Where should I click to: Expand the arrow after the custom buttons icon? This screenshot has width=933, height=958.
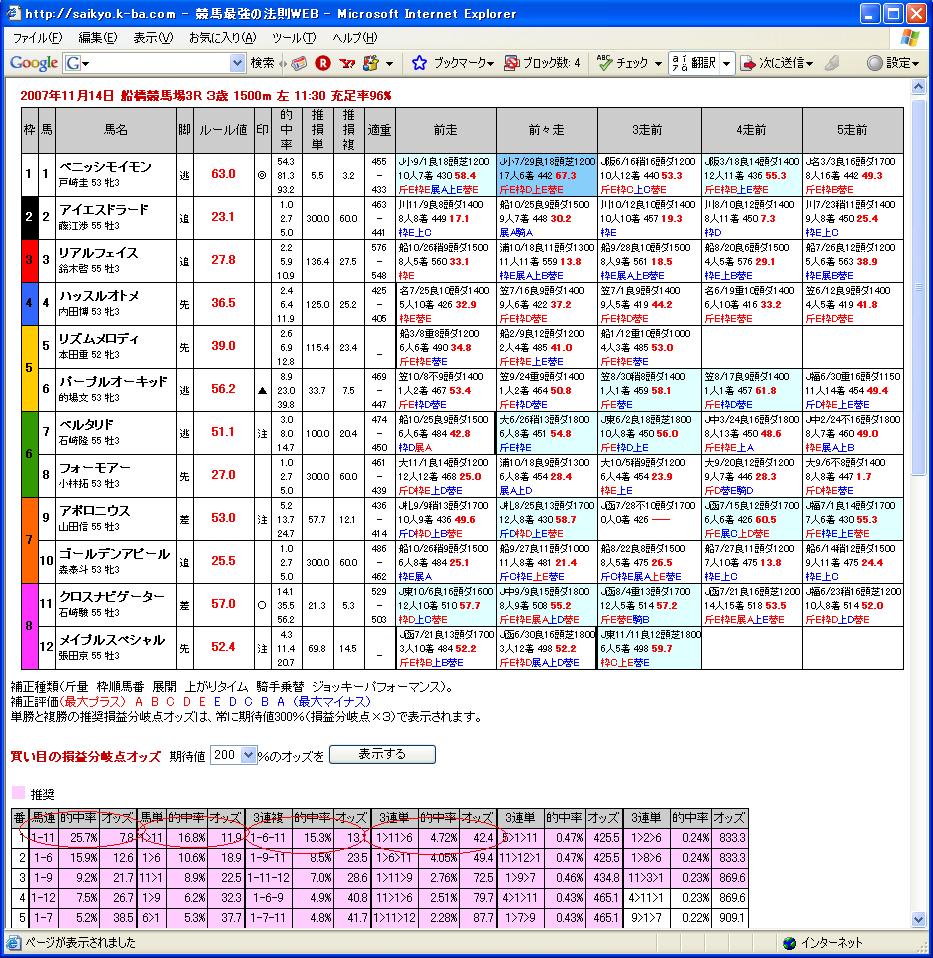click(389, 64)
